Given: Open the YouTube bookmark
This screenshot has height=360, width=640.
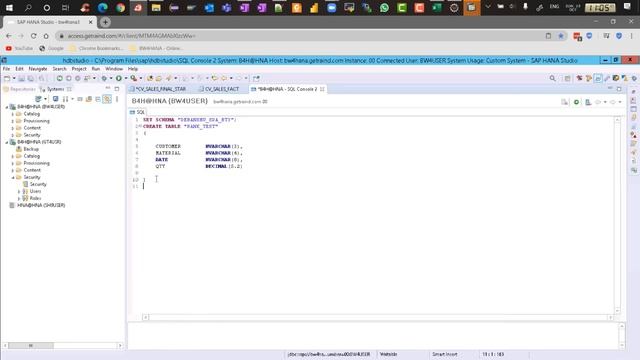Looking at the screenshot, I should coord(19,48).
